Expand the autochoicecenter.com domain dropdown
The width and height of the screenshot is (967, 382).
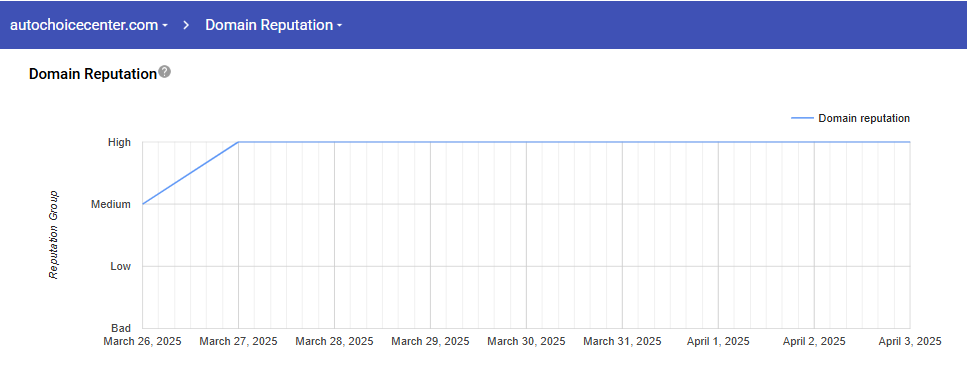tap(89, 25)
